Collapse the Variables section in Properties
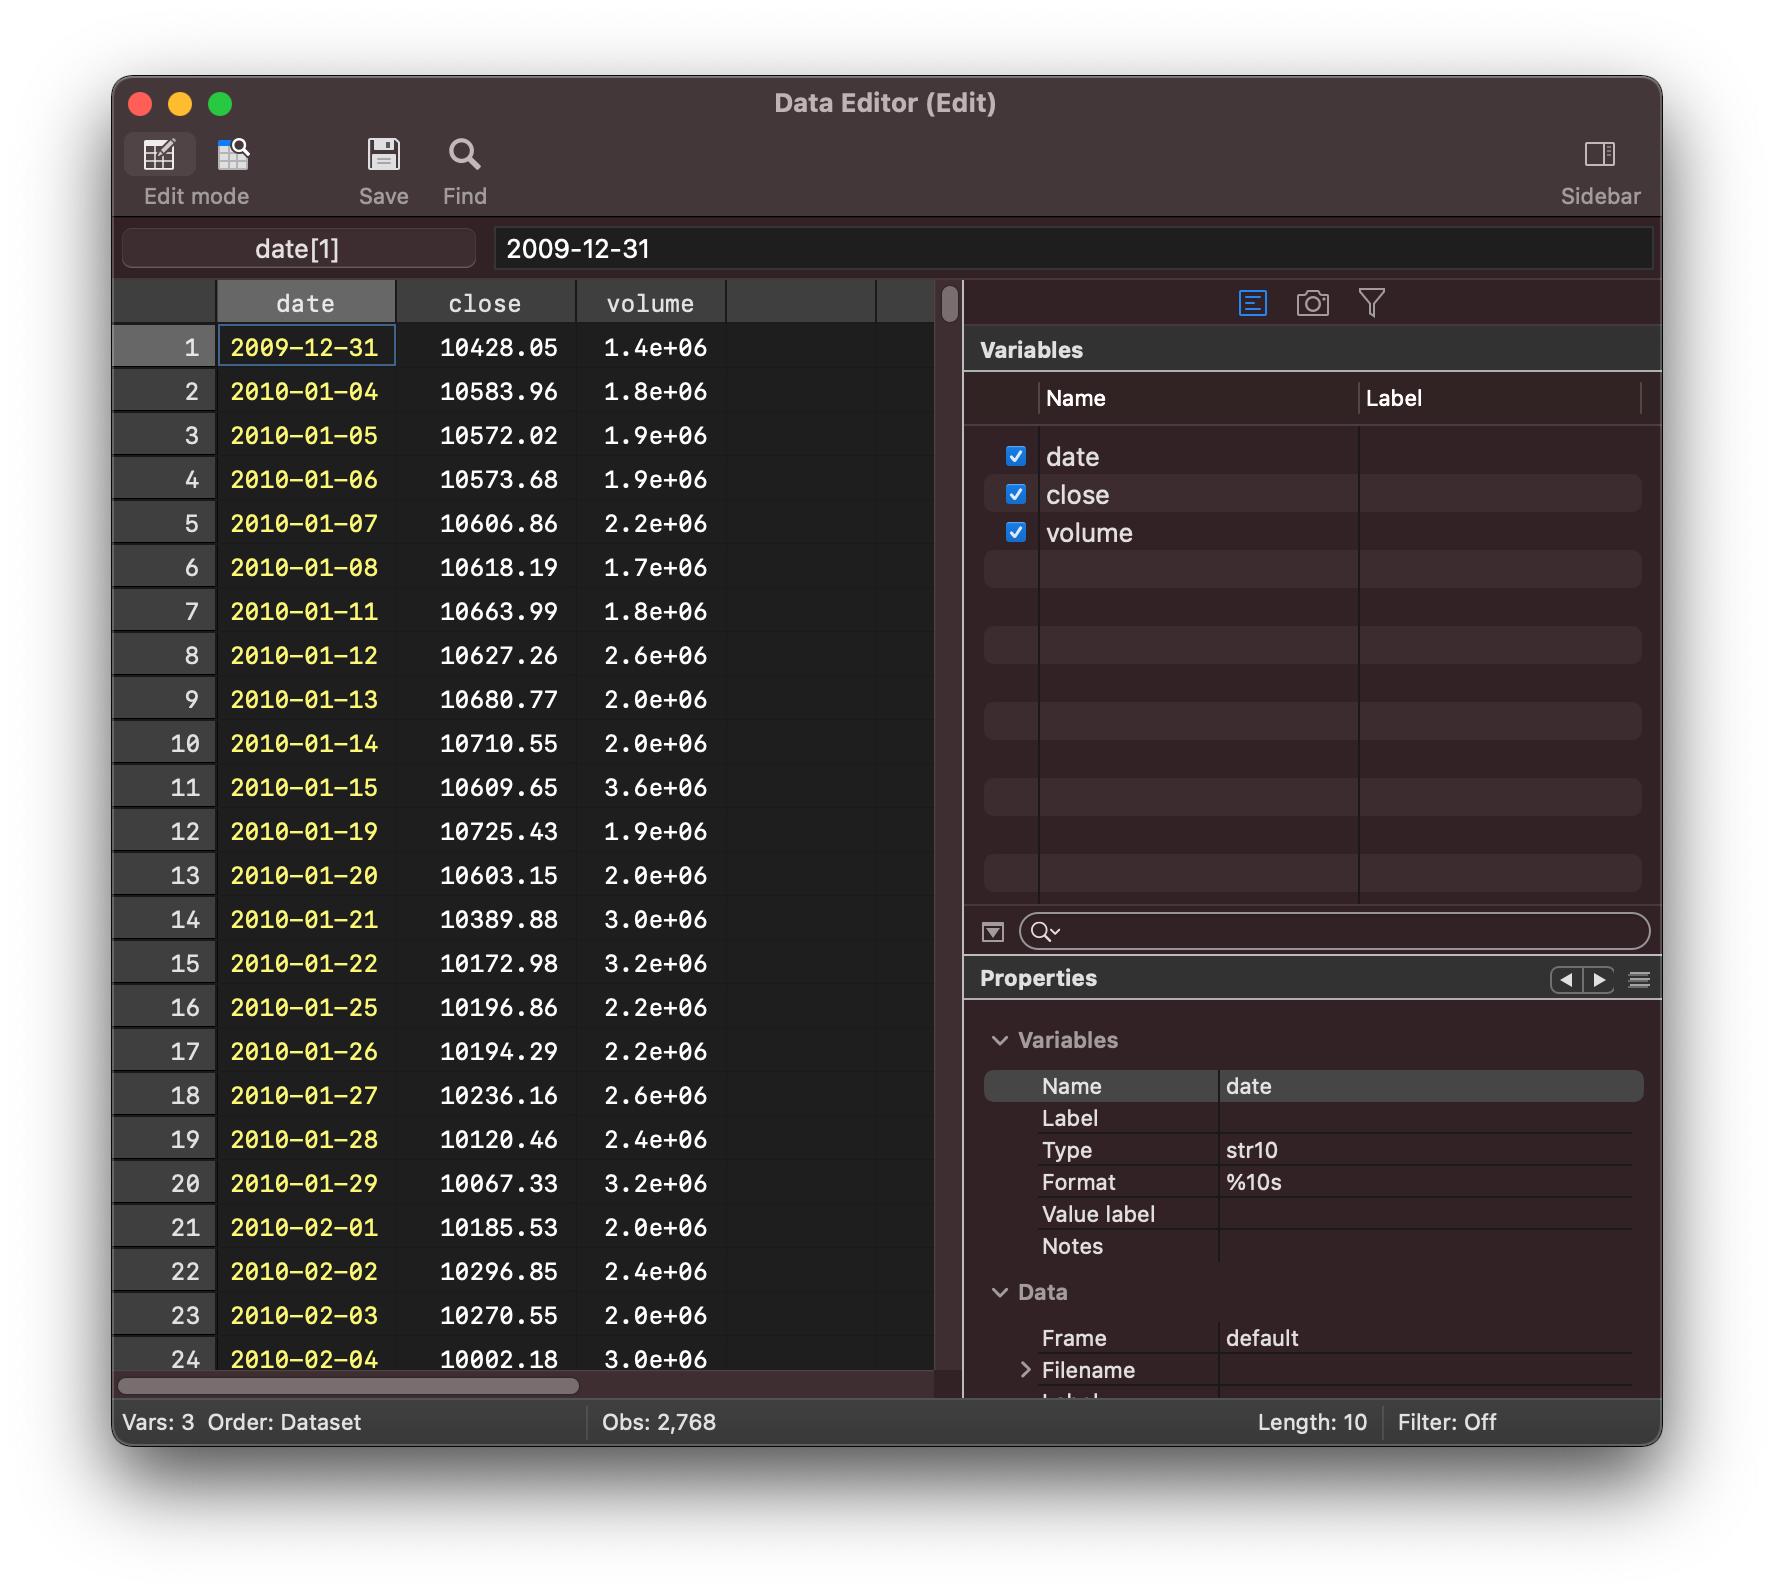 click(x=999, y=1040)
